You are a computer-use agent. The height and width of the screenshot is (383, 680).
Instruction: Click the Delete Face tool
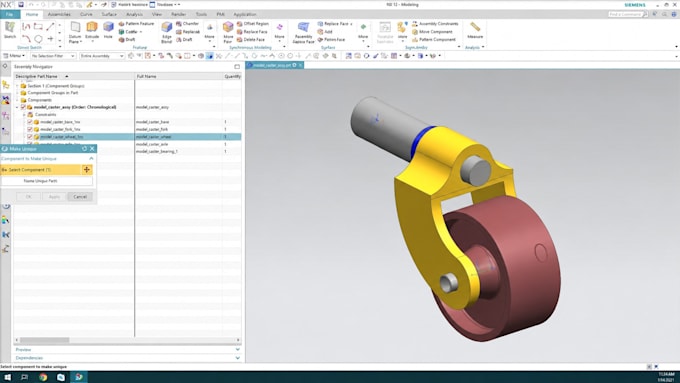click(x=251, y=39)
